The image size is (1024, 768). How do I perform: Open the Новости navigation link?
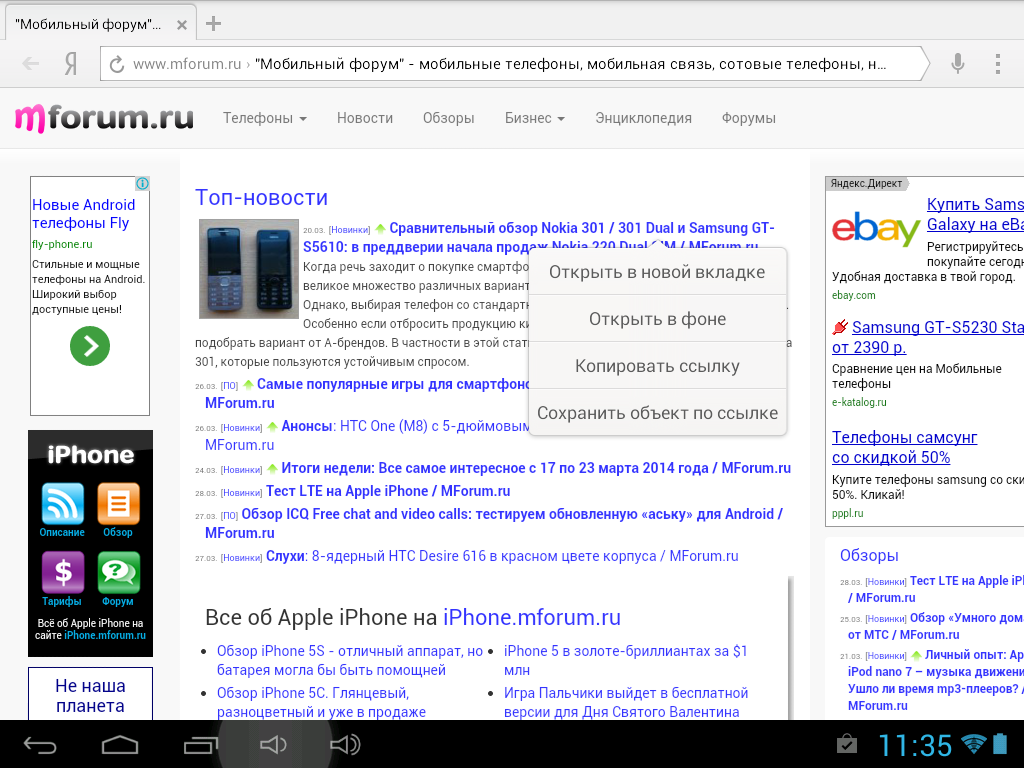[365, 118]
